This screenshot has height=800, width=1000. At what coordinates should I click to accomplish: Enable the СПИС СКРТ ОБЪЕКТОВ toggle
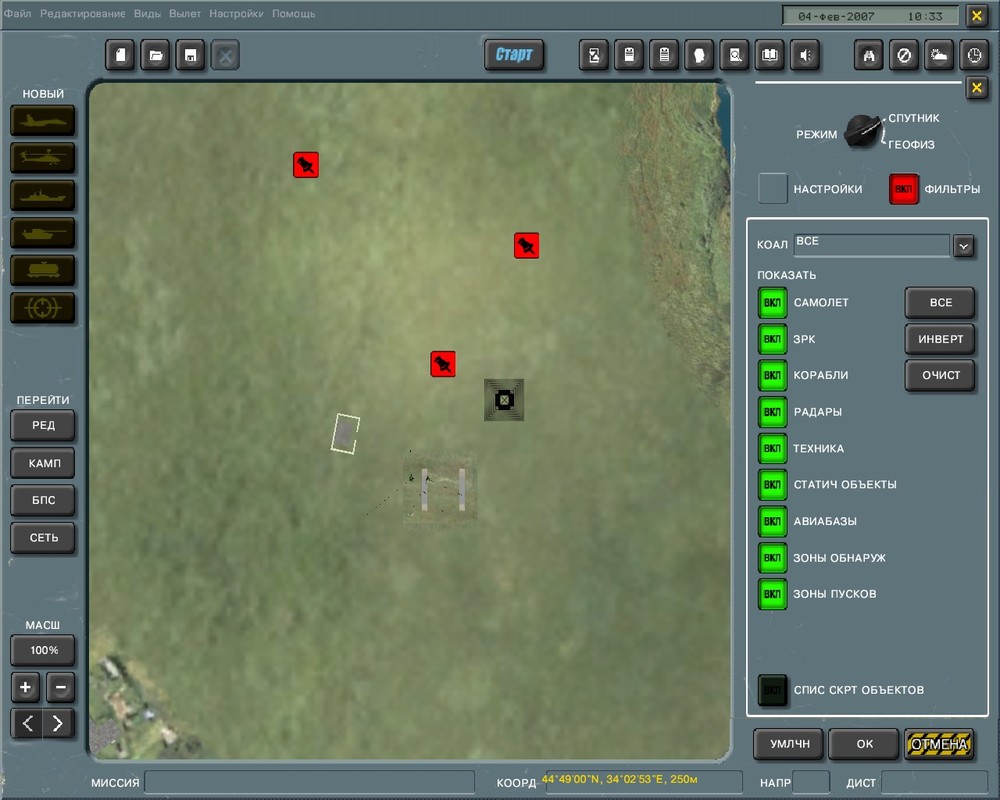(772, 690)
